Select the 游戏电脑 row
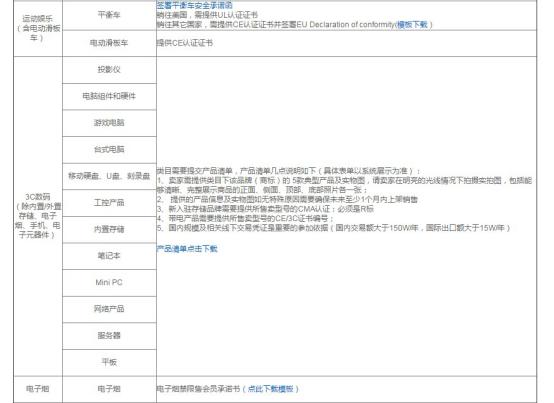Viewport: 554px width, 403px height. [x=109, y=123]
